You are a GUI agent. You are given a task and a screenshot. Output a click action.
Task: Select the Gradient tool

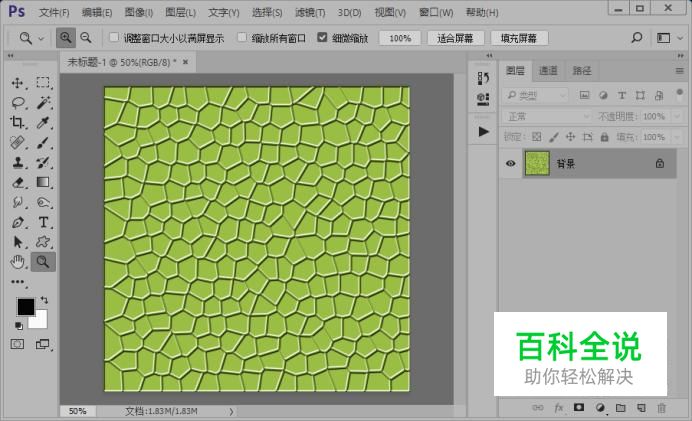coord(43,182)
